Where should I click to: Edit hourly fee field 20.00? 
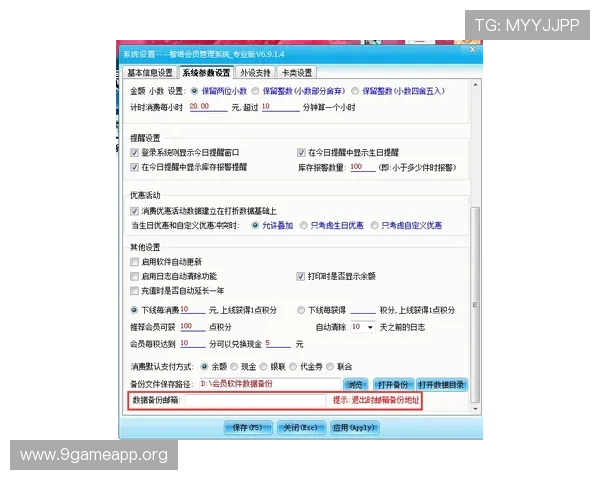point(208,106)
